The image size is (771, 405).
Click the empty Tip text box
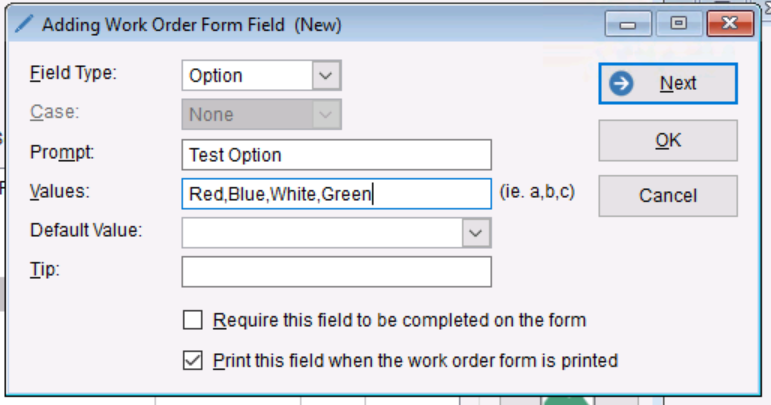coord(336,272)
